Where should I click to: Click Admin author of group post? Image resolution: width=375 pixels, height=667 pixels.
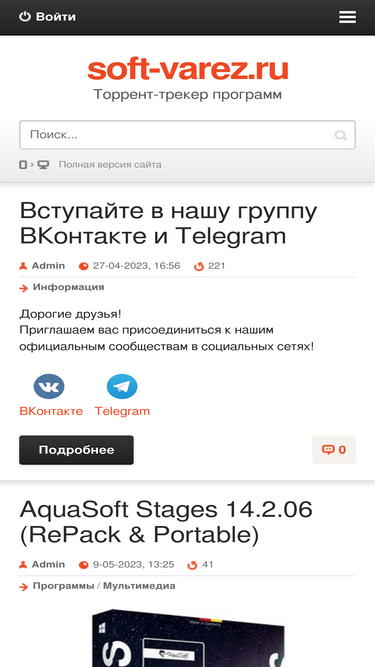tap(48, 266)
